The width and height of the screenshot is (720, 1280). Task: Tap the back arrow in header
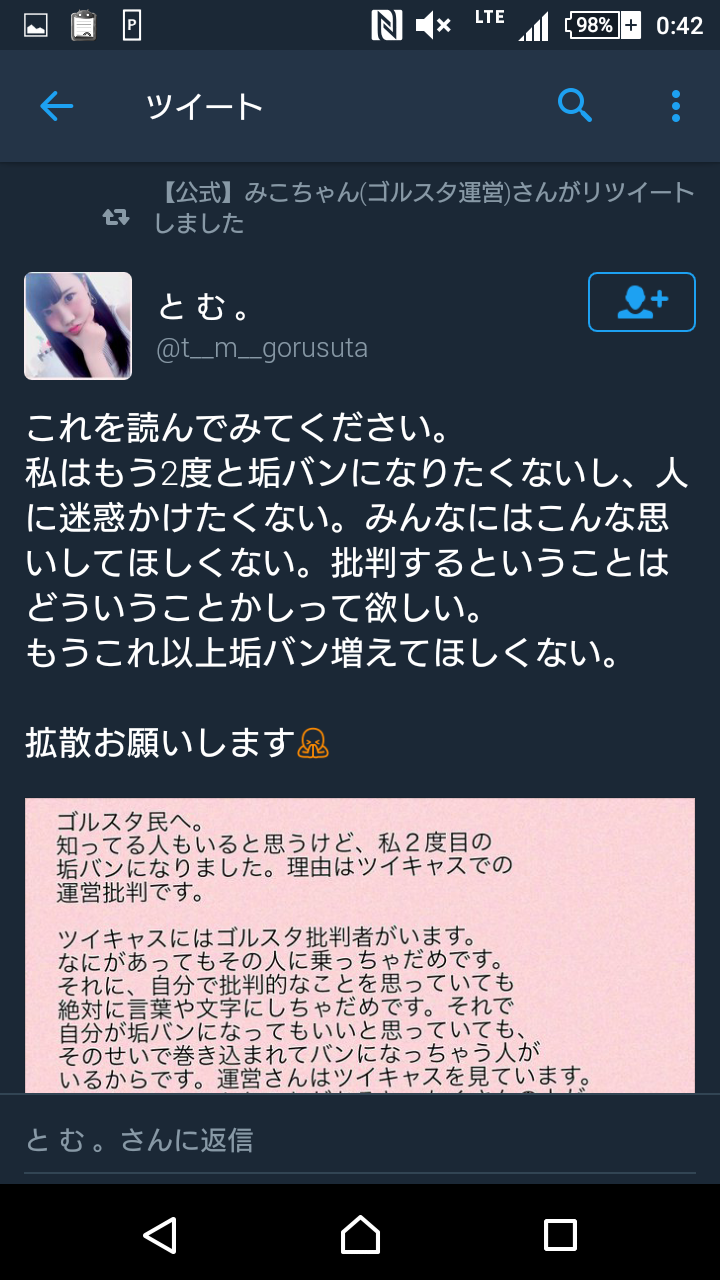(x=57, y=106)
